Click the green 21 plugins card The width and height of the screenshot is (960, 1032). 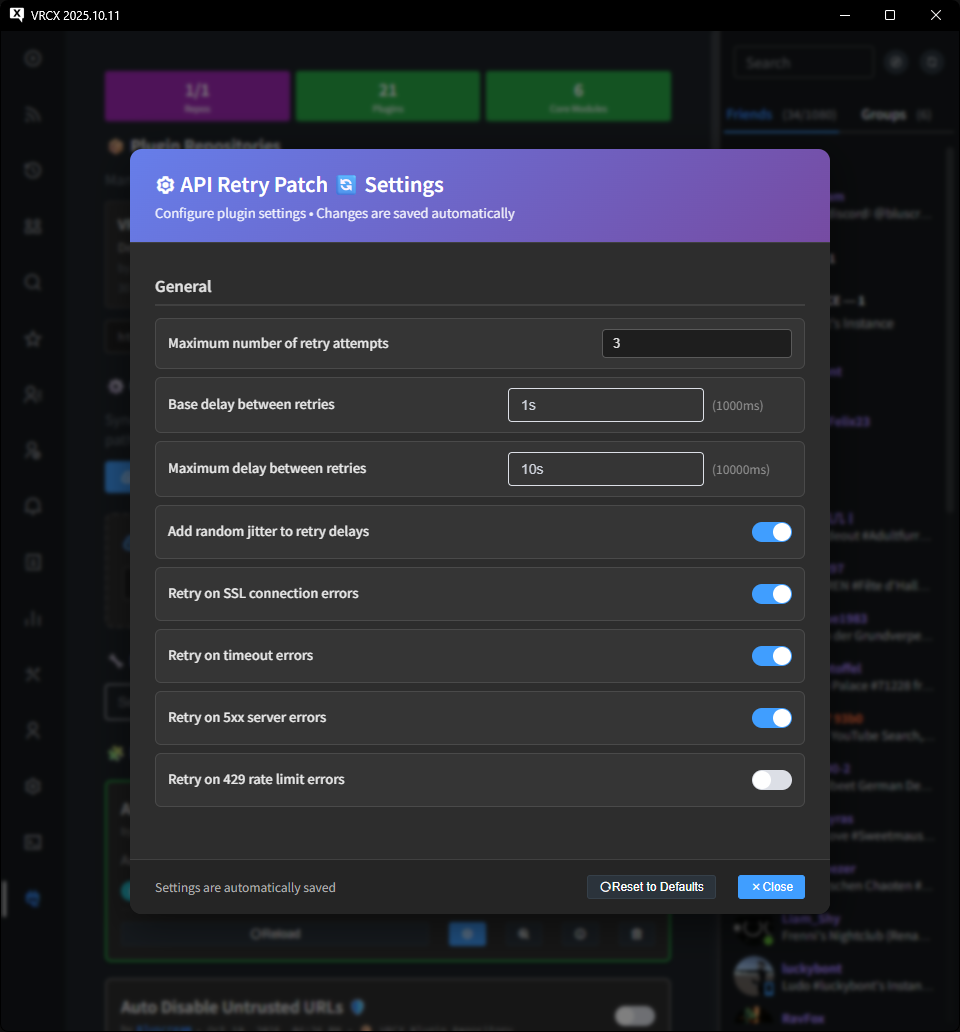388,96
